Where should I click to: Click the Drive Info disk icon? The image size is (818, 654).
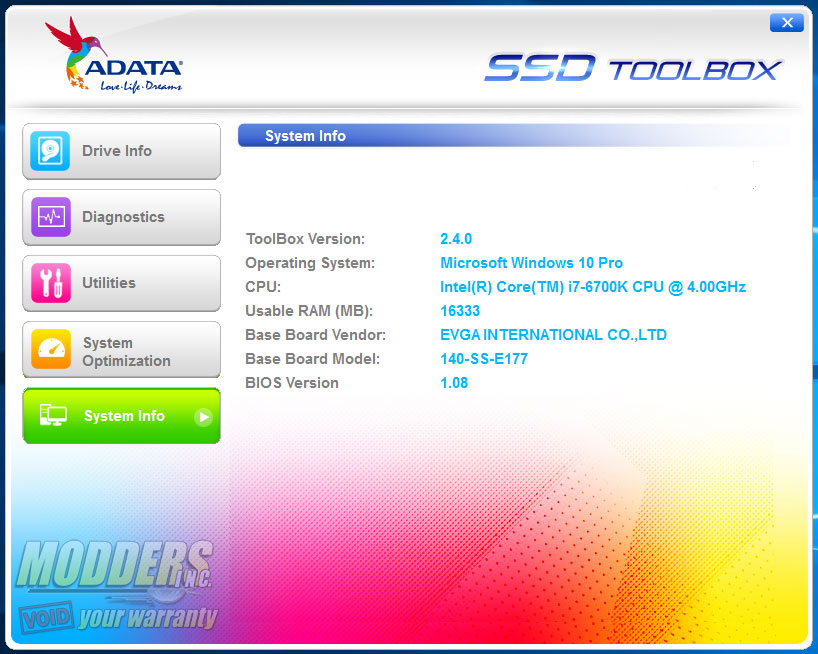pos(50,151)
